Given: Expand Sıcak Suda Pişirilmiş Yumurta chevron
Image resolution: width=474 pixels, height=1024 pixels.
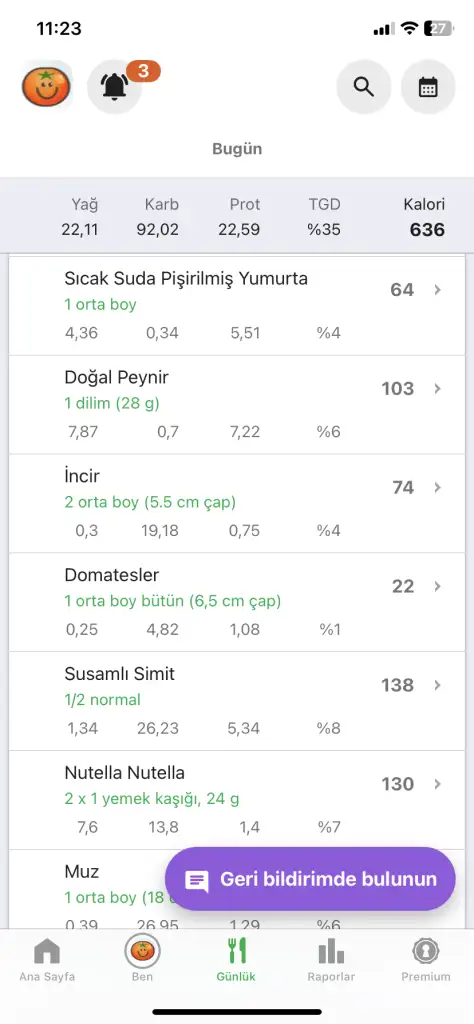Looking at the screenshot, I should tap(437, 290).
